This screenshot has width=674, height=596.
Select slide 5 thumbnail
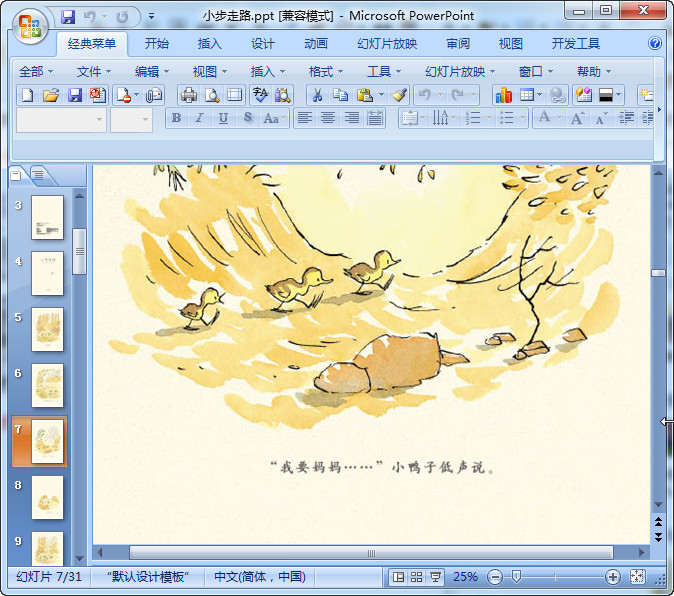47,329
